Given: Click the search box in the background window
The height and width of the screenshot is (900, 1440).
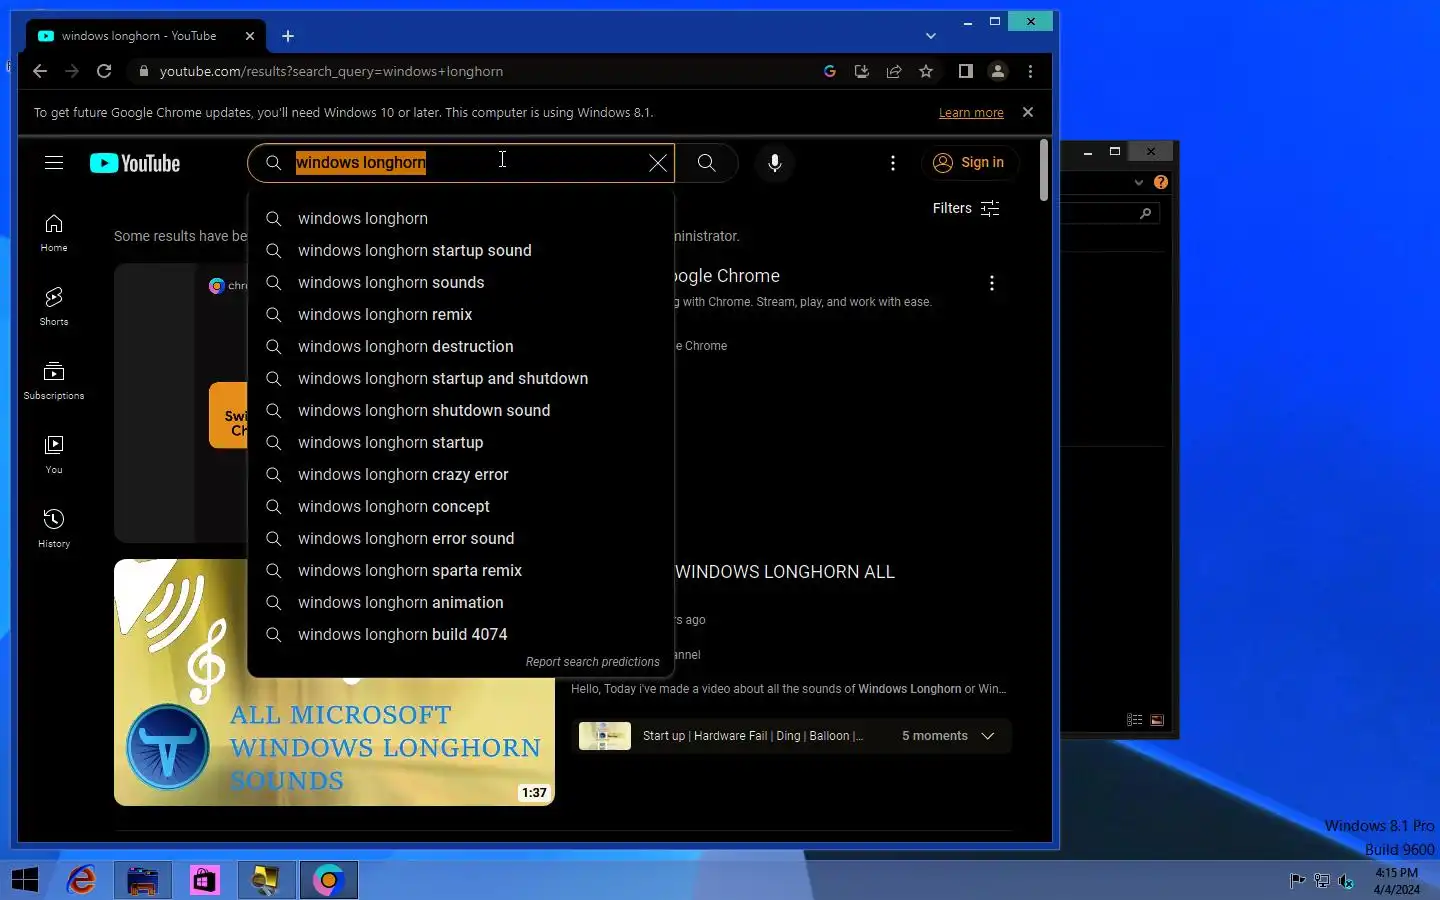Looking at the screenshot, I should click(1110, 213).
